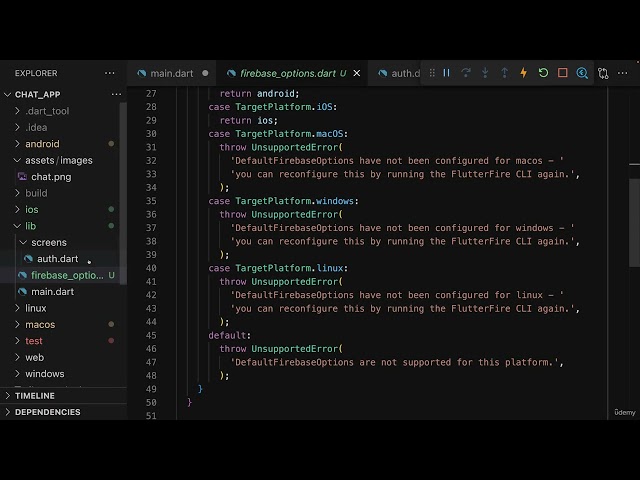This screenshot has width=640, height=480.
Task: Open Explorer views and more actions menu
Action: pos(109,73)
